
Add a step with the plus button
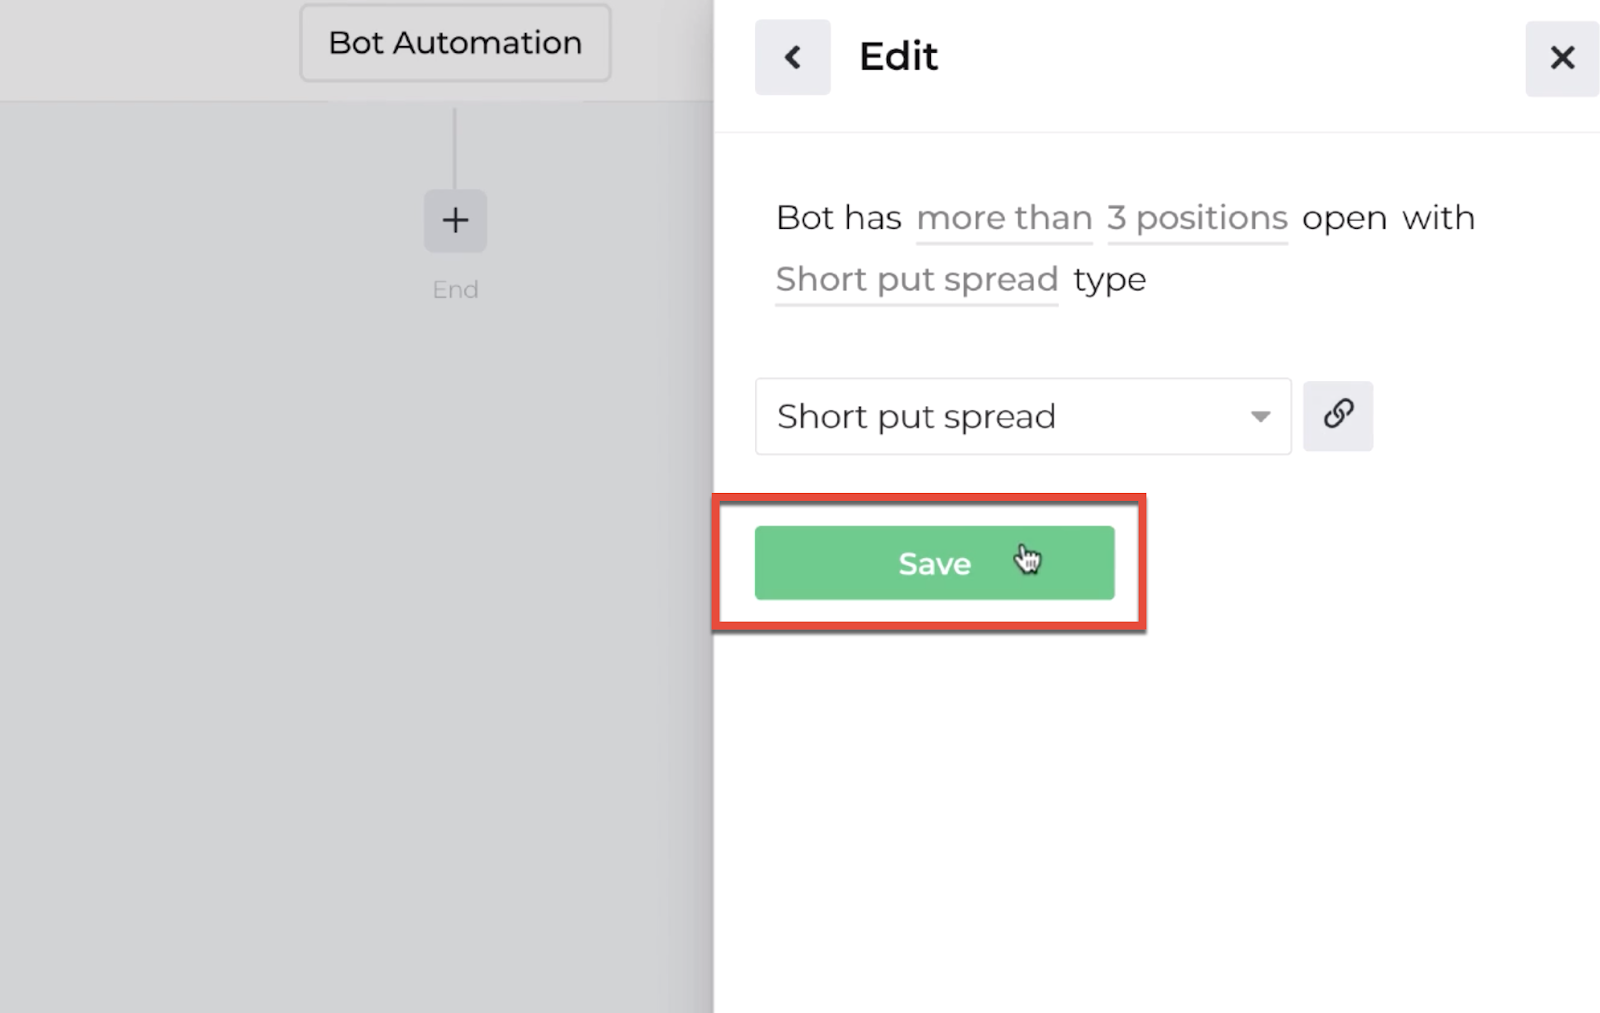pos(455,220)
